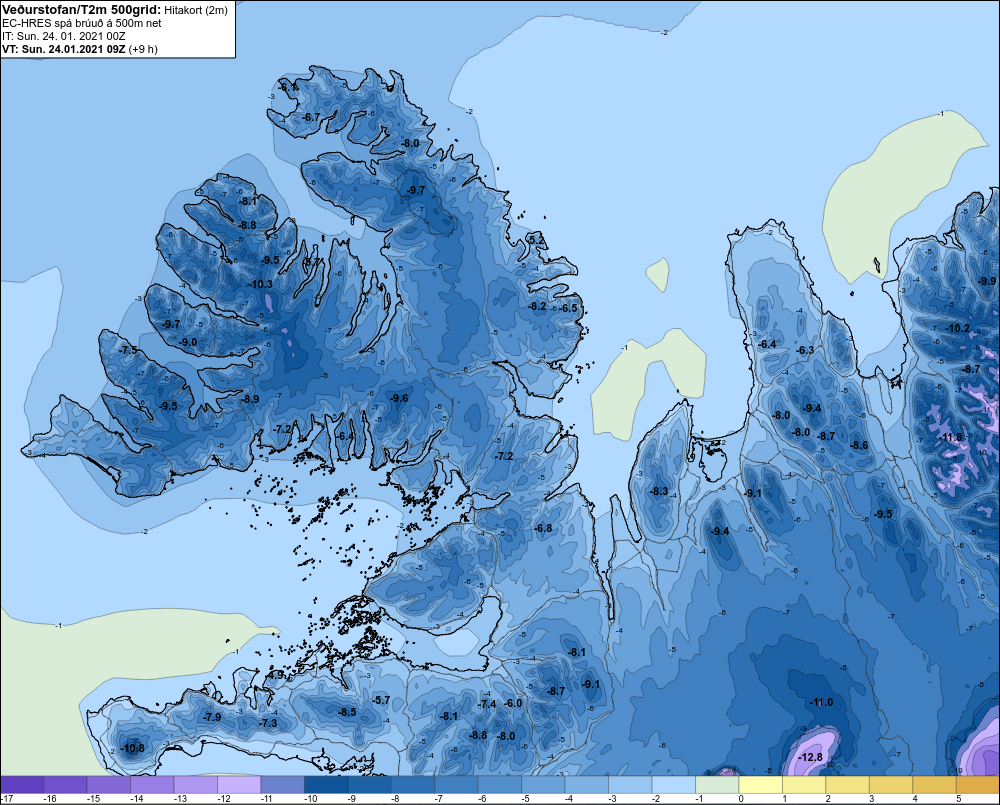
Task: Click the -9.6 temperature label
Action: click(399, 398)
